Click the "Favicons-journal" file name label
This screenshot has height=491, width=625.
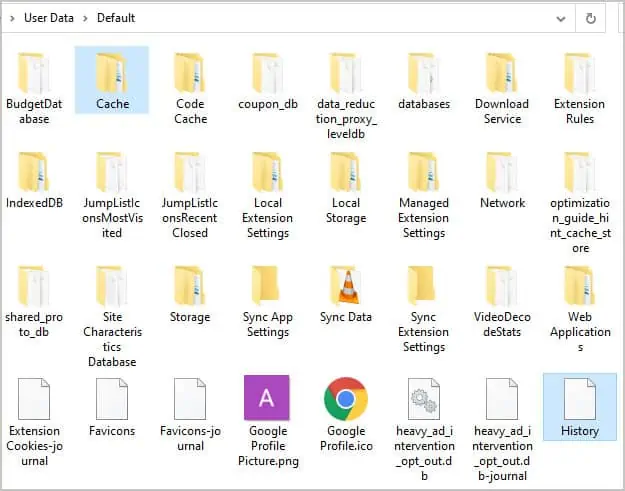point(191,438)
